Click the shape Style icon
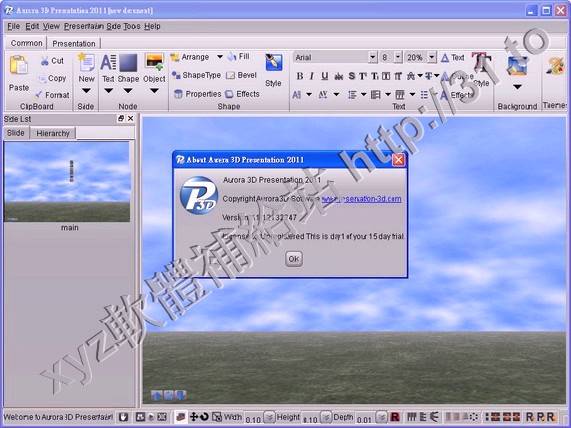Viewport: 571px width, 428px height. 274,62
